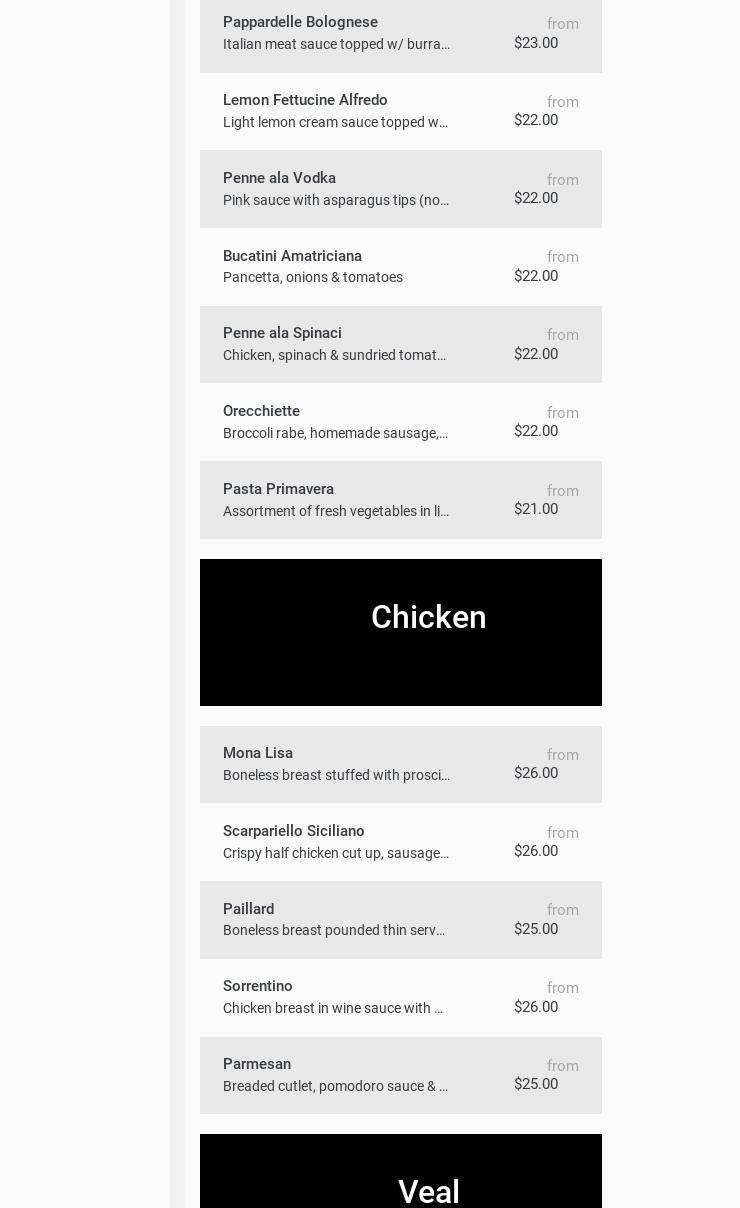This screenshot has height=1208, width=740.
Task: Choose Penne ala Vodka from pasta list
Action: click(x=279, y=178)
